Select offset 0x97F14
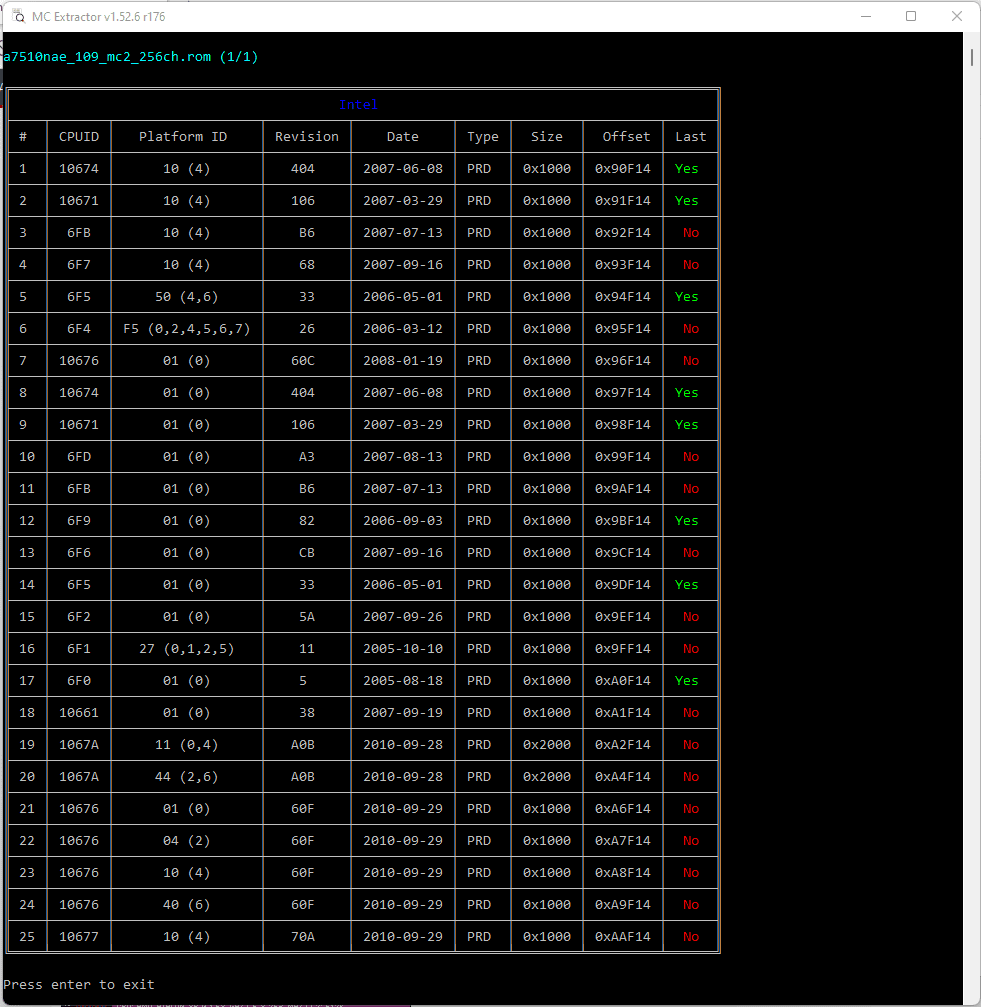Viewport: 981px width, 1007px height. [622, 393]
